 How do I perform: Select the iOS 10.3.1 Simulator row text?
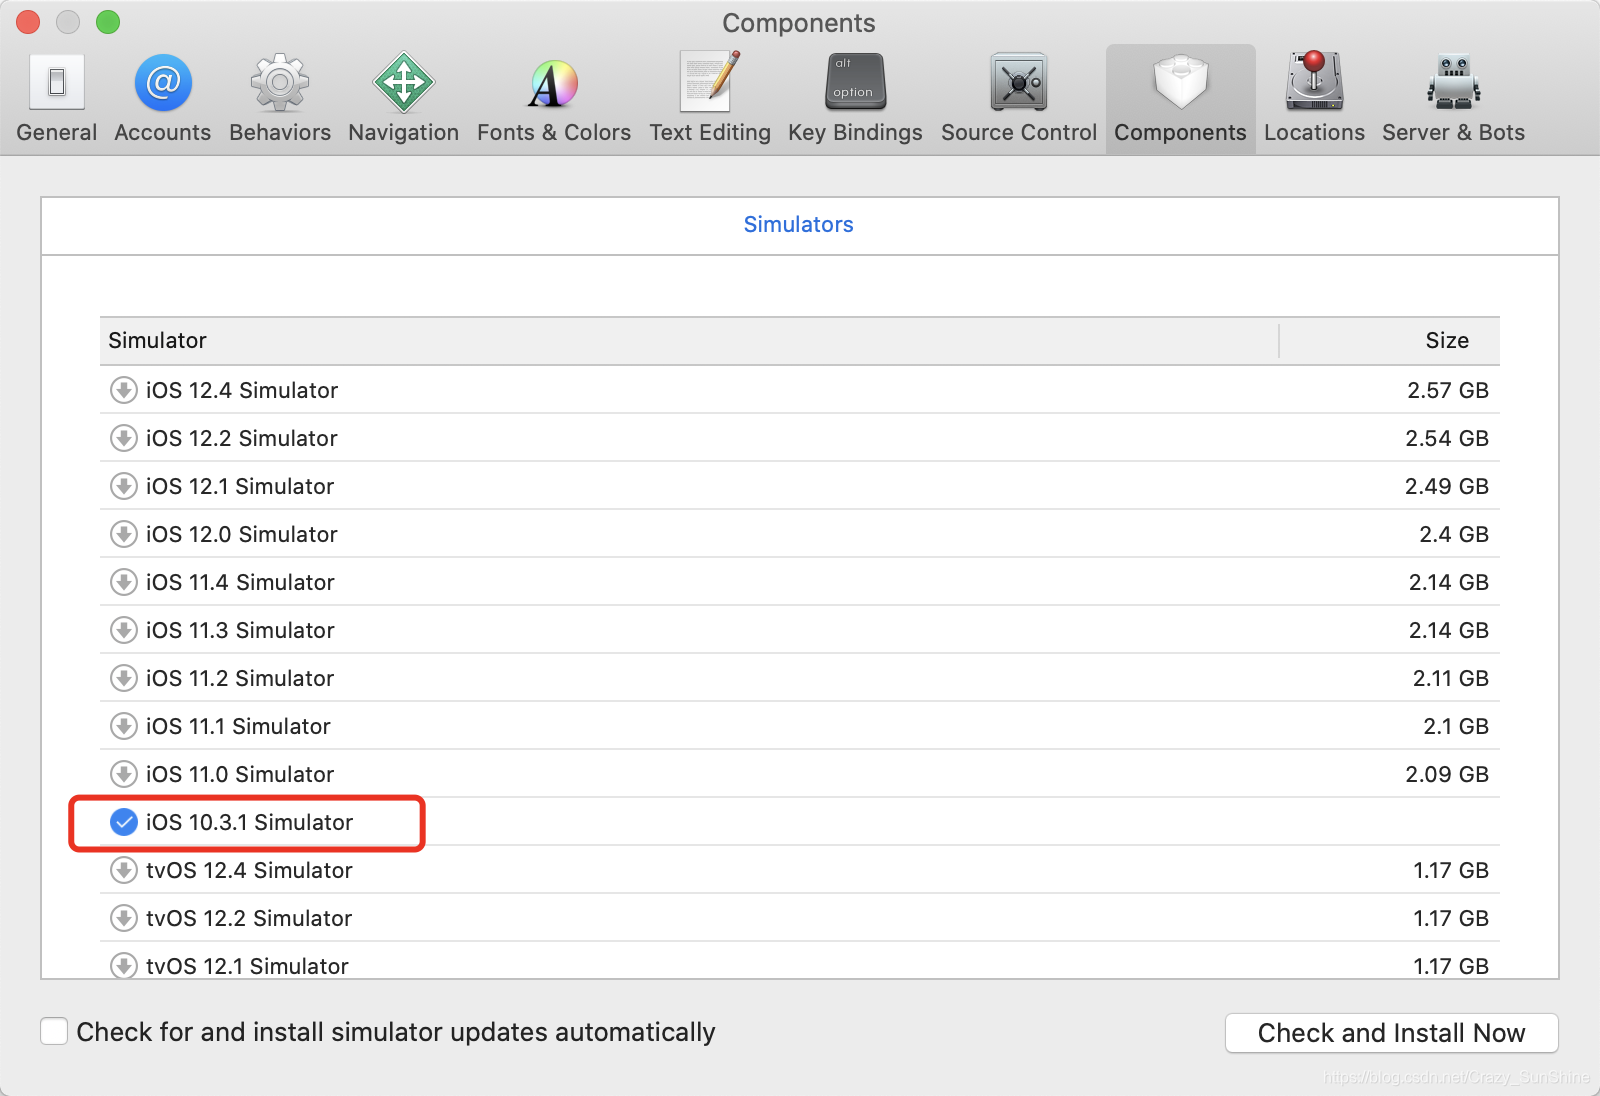tap(250, 822)
